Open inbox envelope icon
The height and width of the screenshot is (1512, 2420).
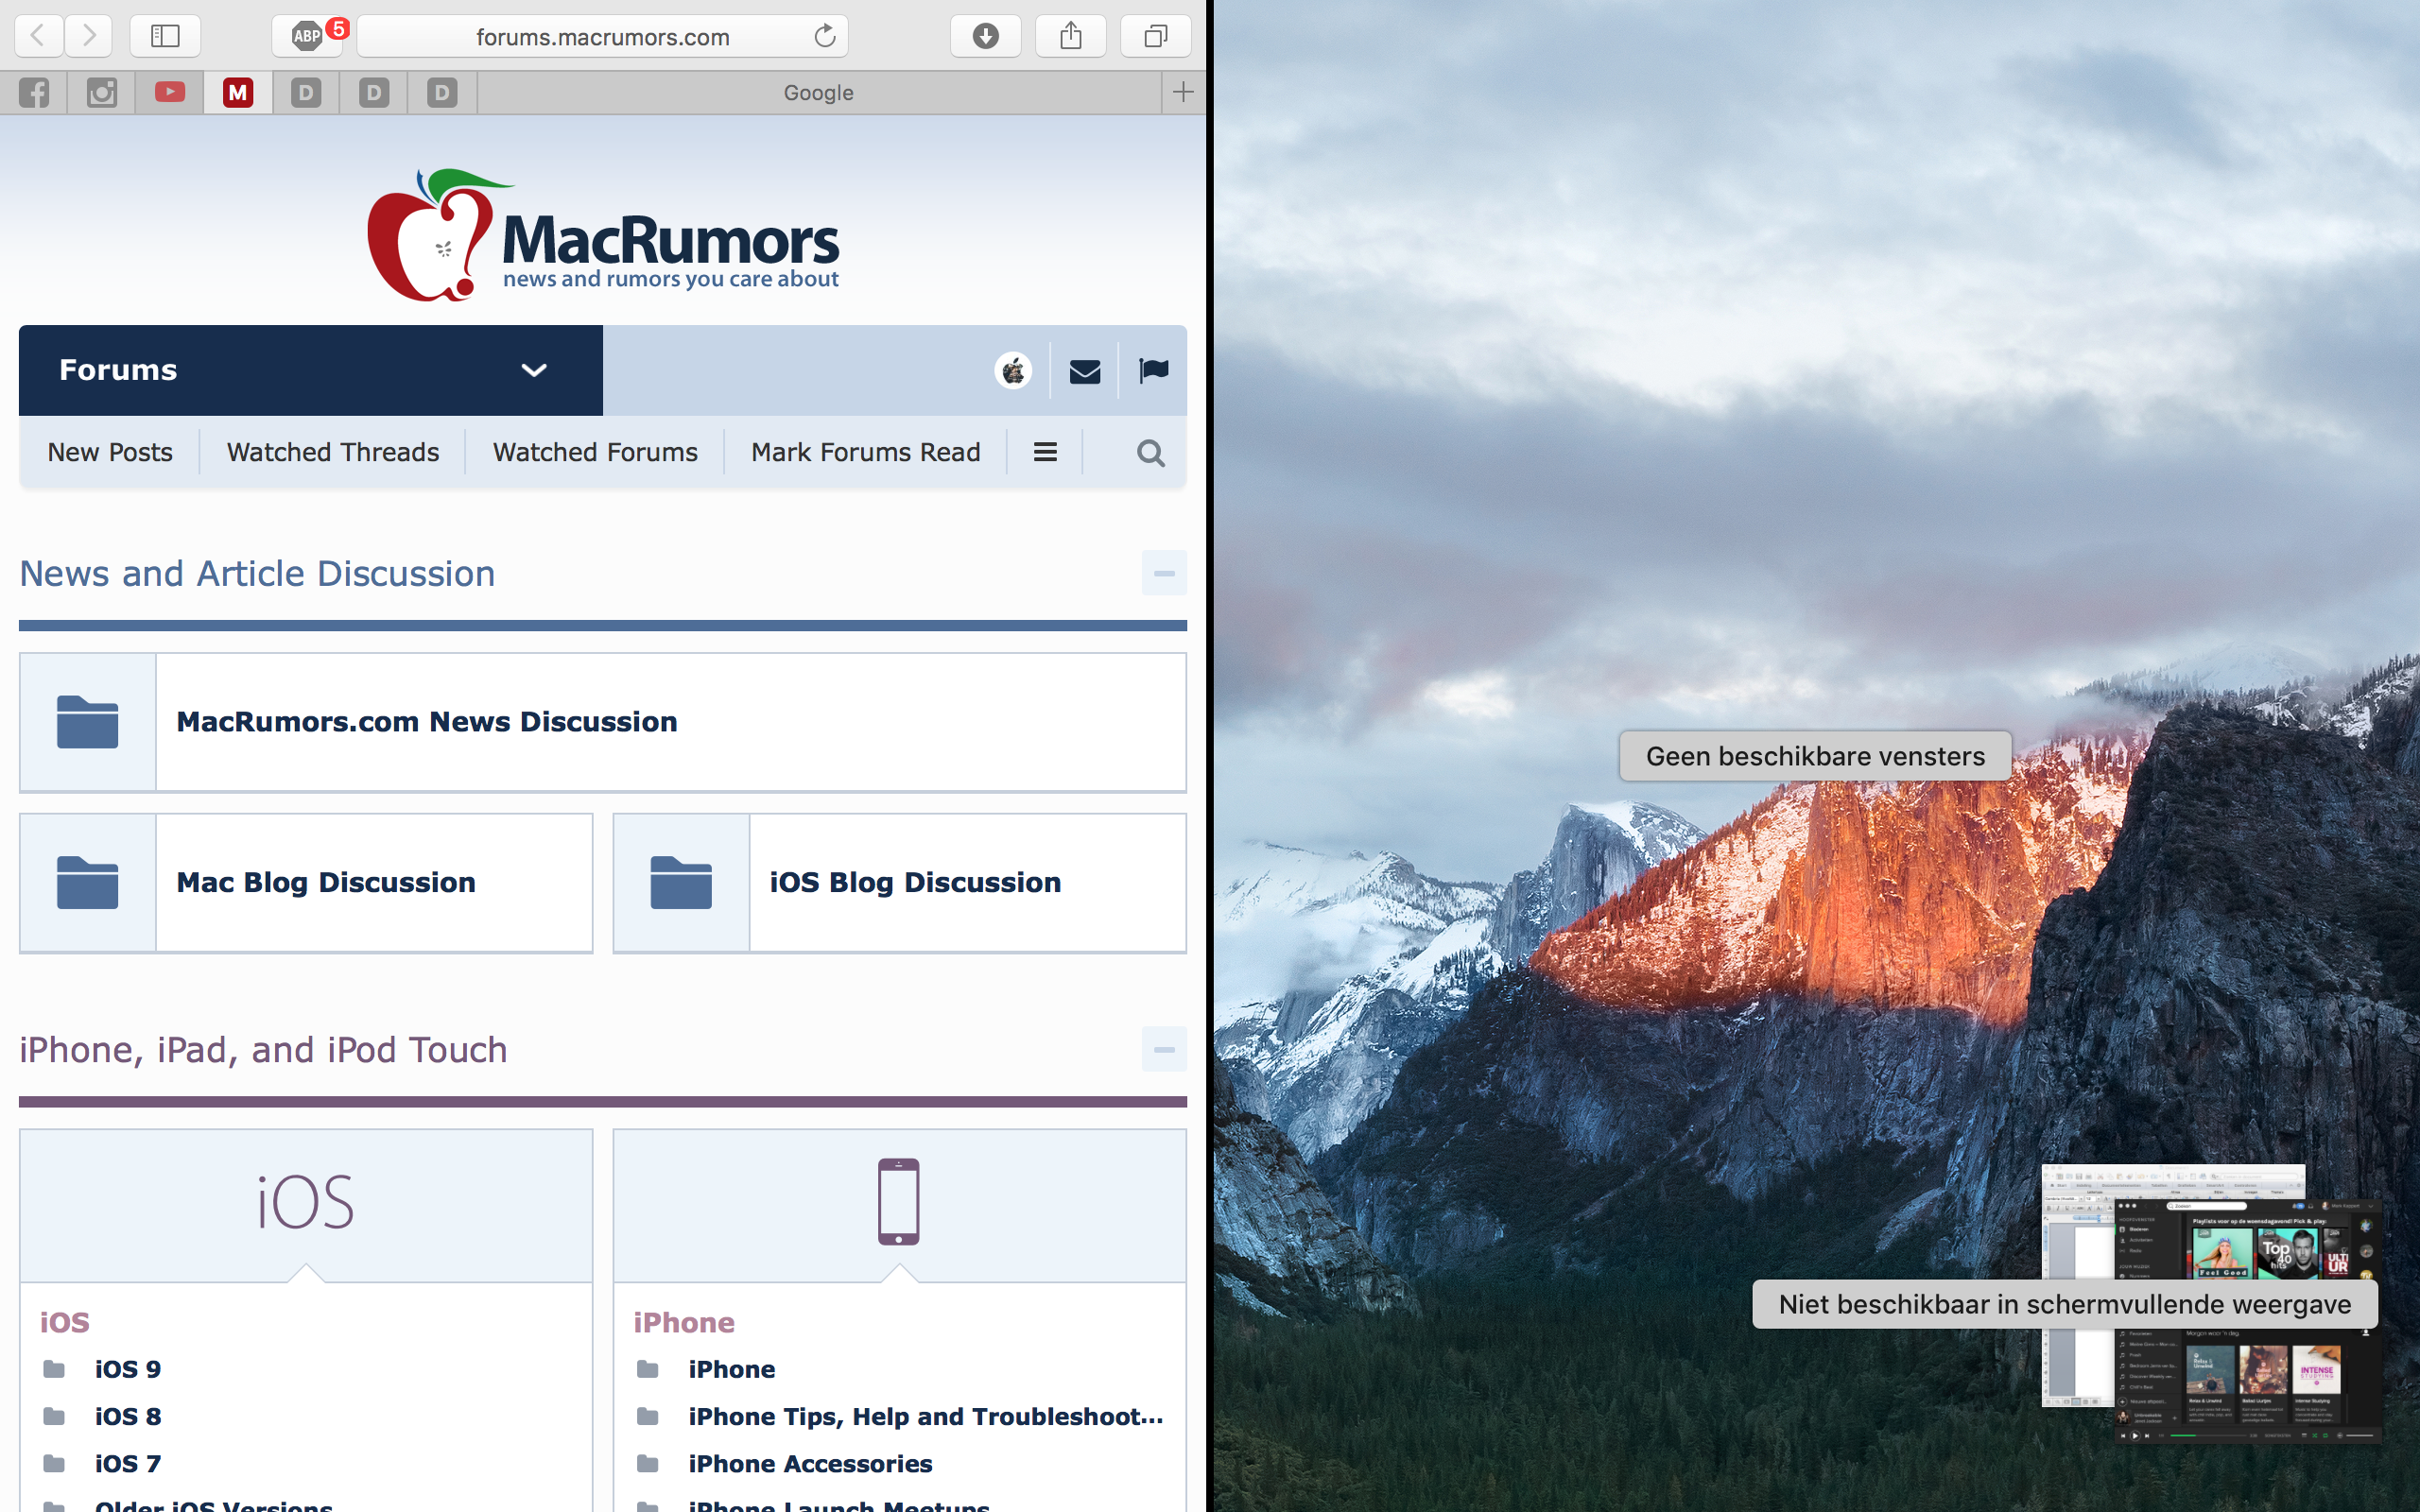[1084, 372]
